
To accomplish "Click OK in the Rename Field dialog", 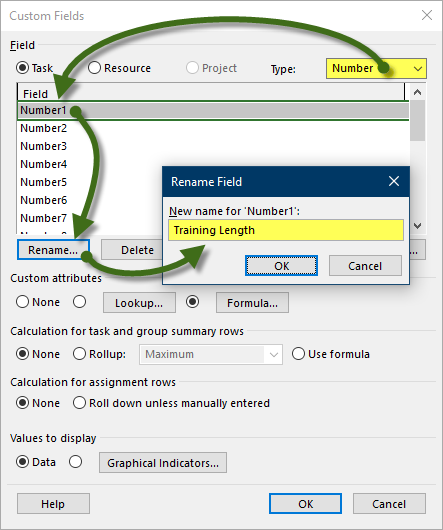I will pos(281,266).
